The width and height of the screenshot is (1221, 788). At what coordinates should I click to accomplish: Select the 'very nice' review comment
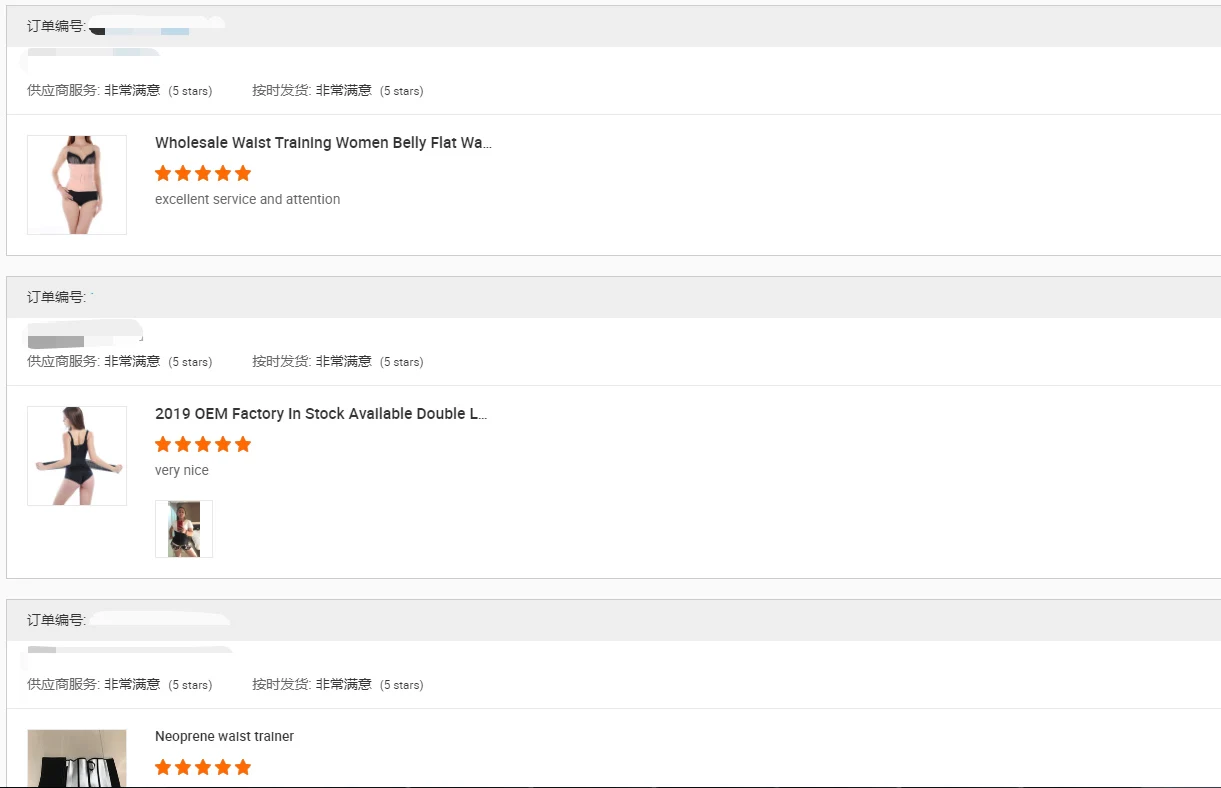point(182,470)
